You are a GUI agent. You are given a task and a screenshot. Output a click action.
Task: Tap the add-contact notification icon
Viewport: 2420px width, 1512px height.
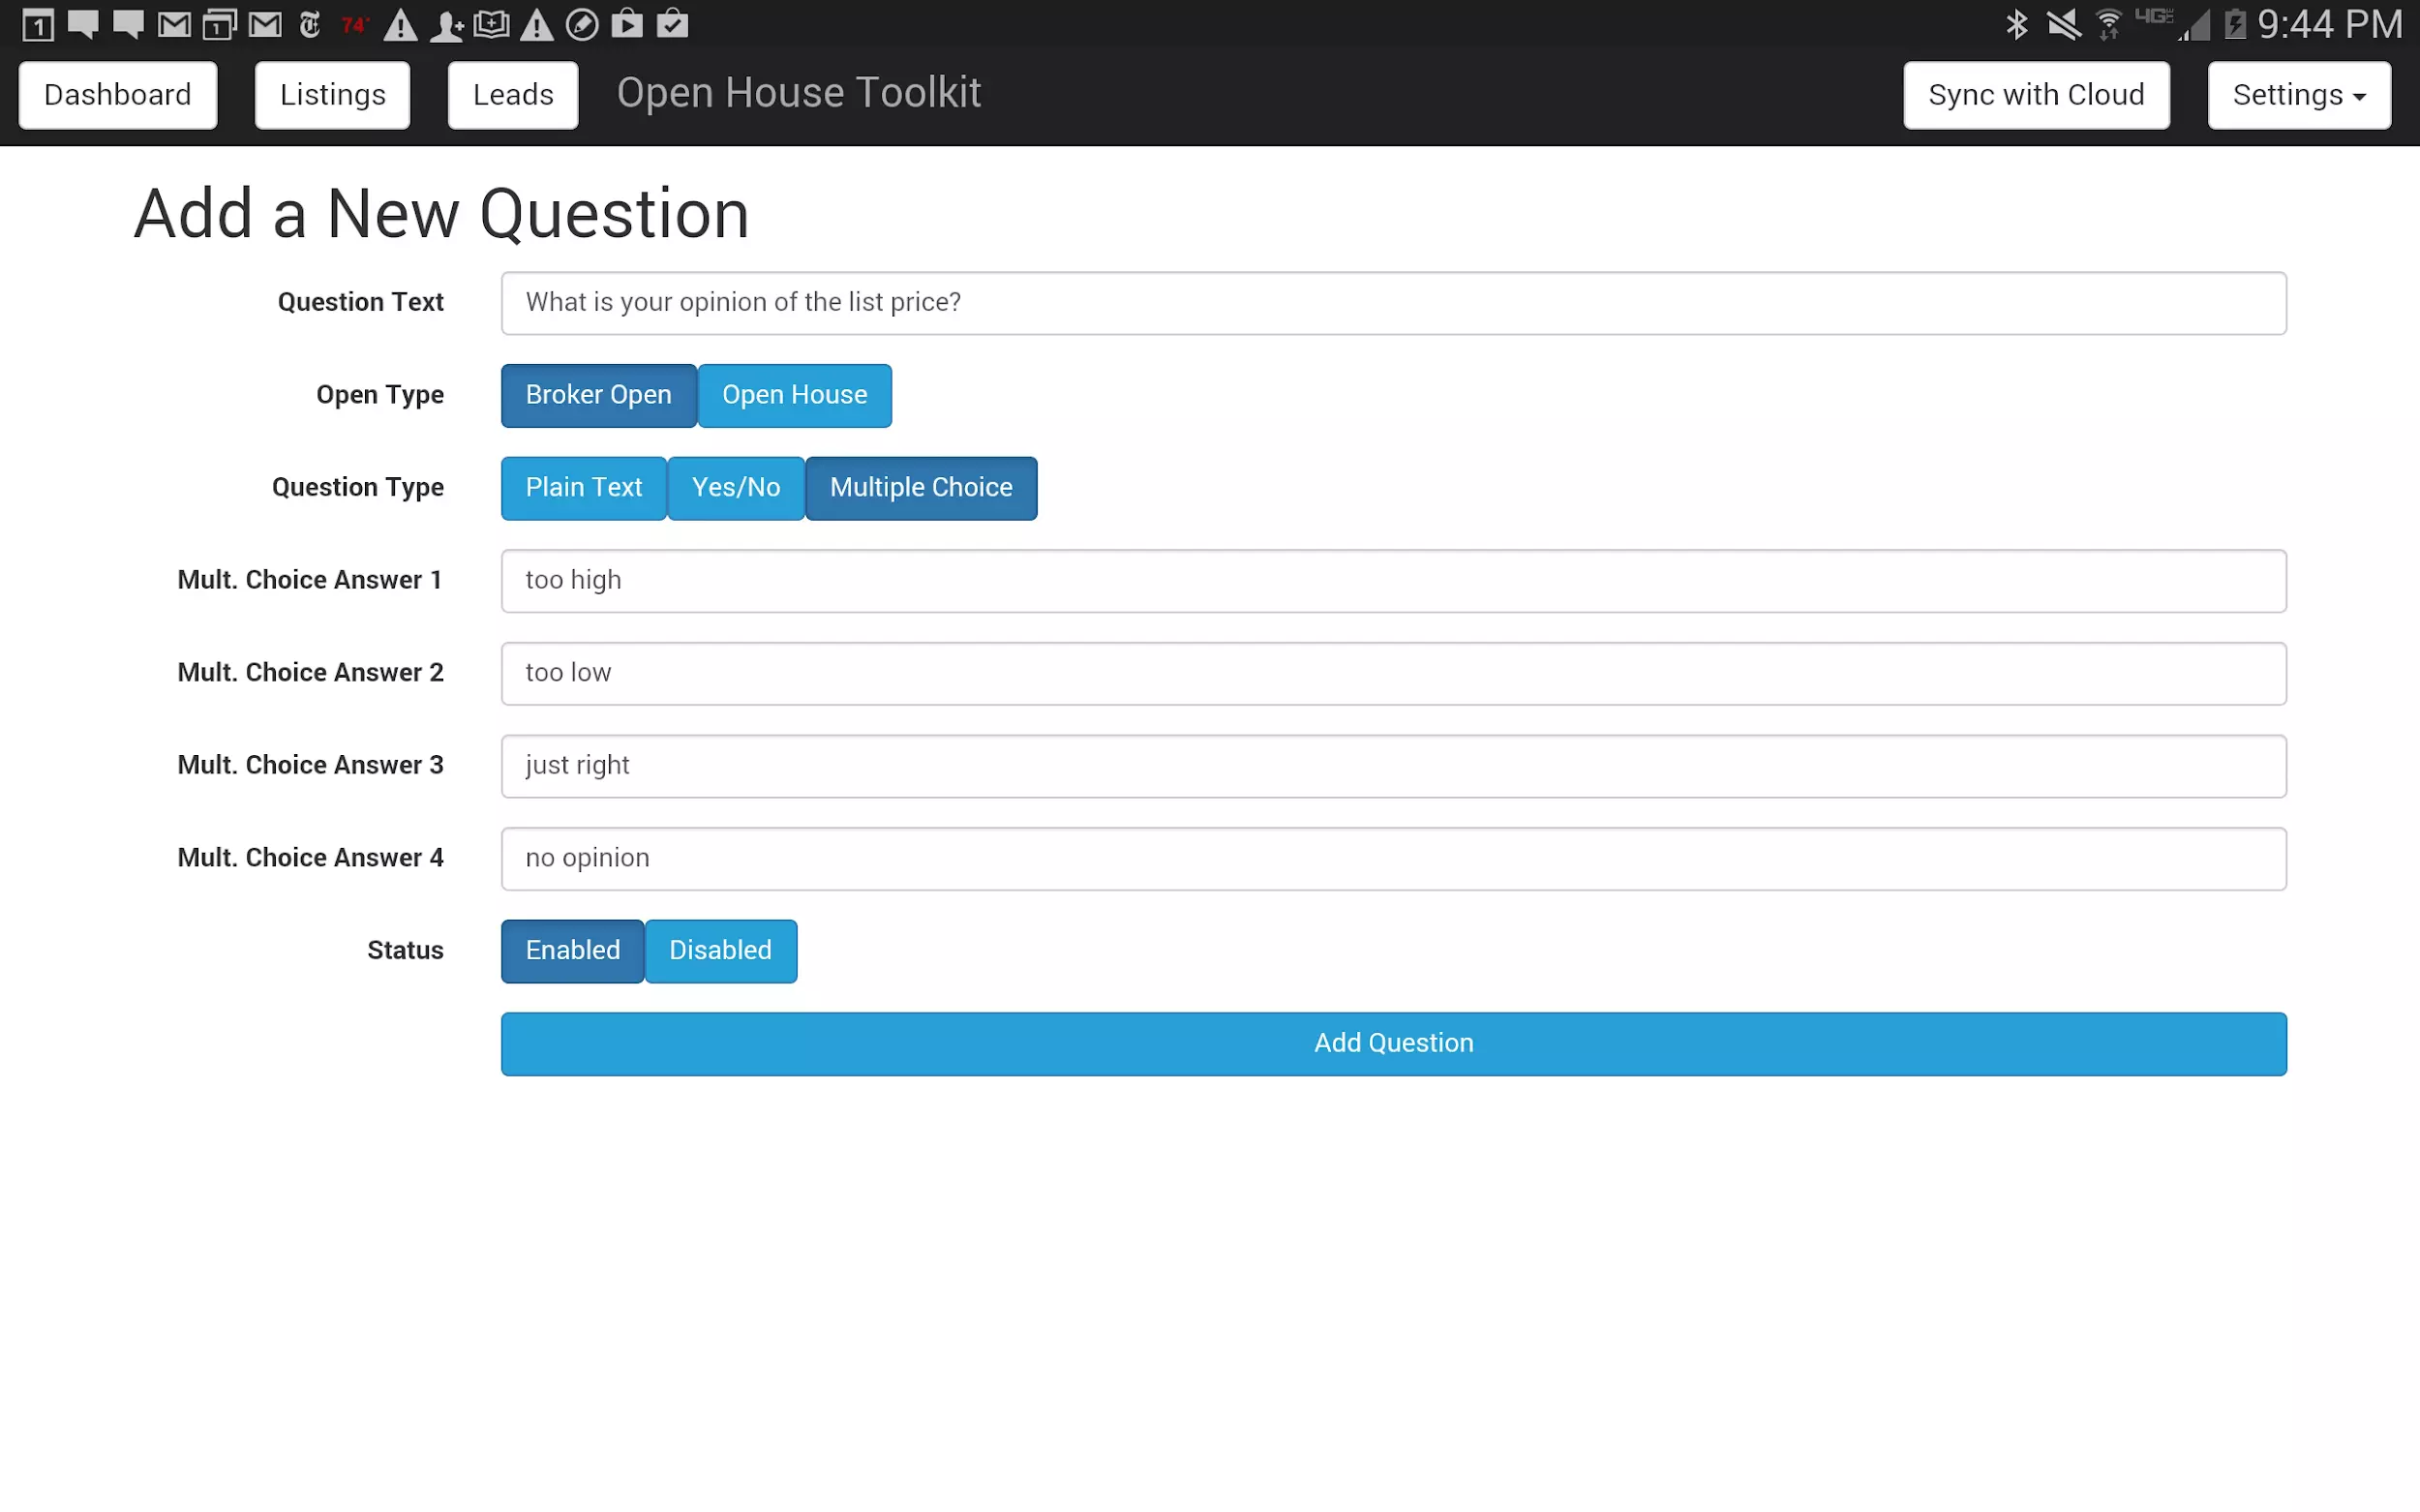pos(446,24)
